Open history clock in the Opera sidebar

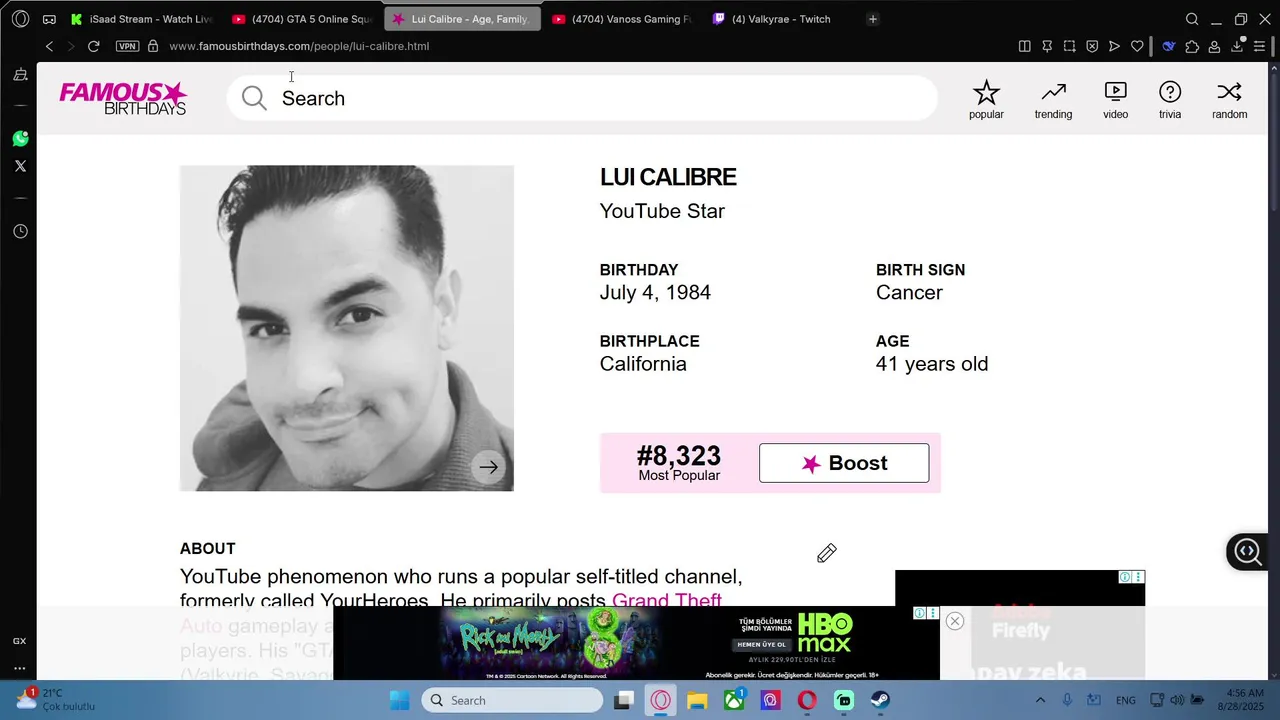point(20,231)
